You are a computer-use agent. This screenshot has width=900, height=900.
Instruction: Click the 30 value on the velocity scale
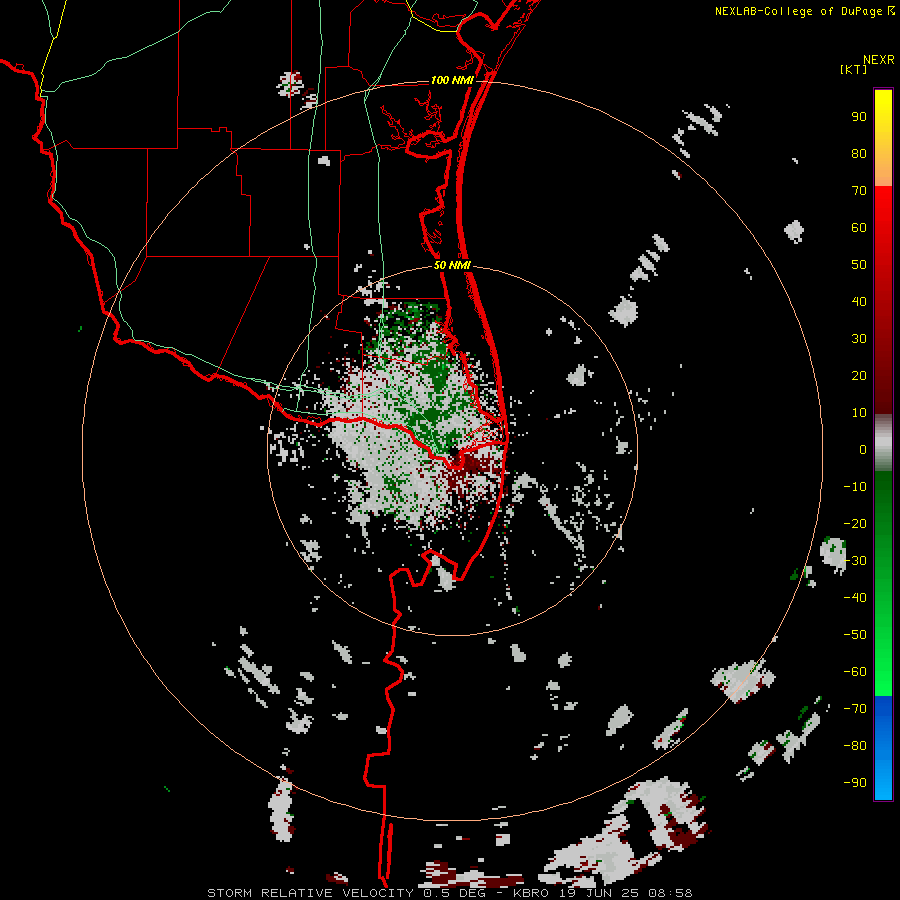(x=859, y=339)
